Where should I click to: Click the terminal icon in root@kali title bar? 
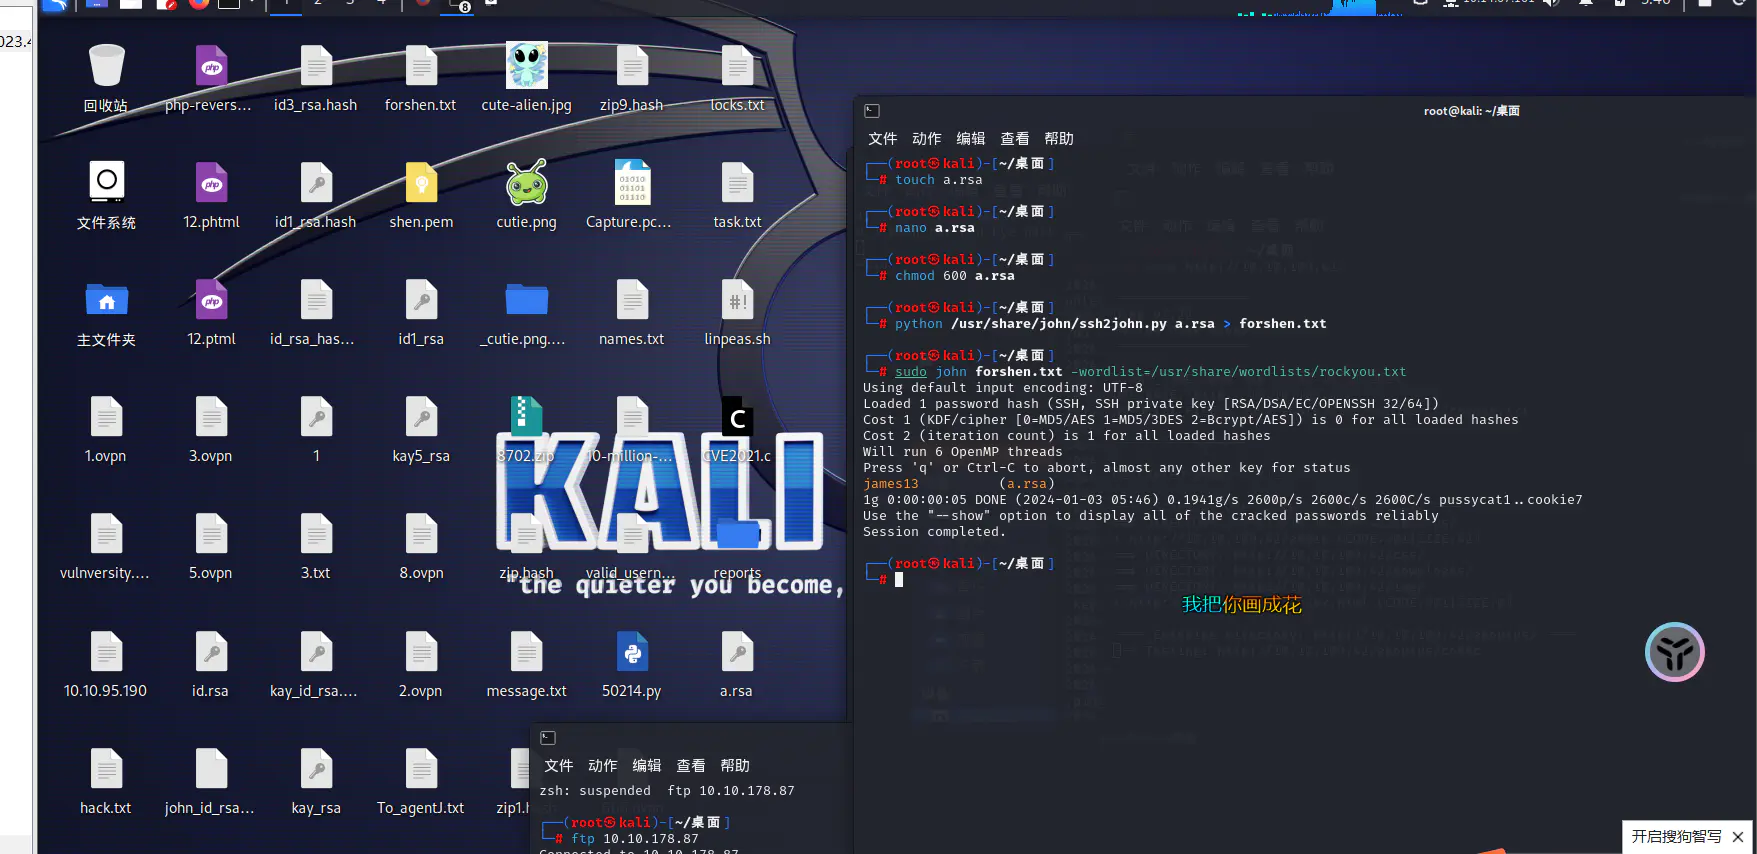pyautogui.click(x=872, y=111)
